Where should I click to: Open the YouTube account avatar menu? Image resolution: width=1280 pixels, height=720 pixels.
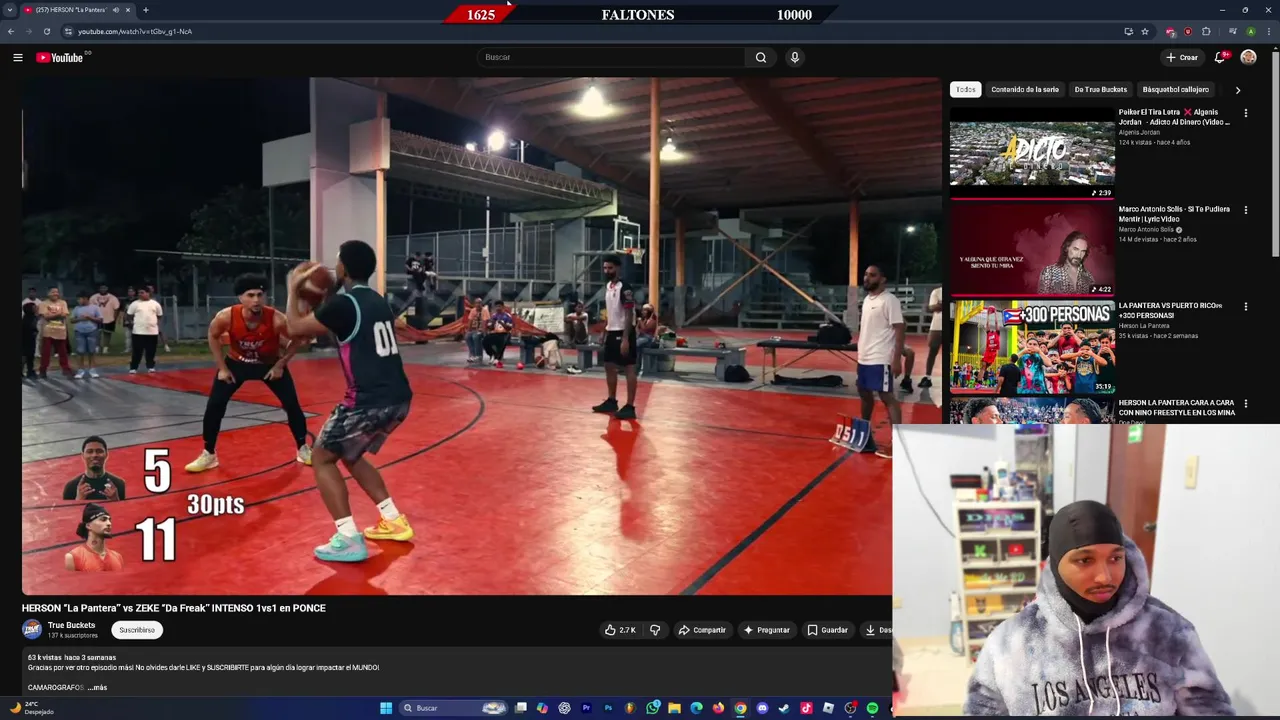(x=1248, y=57)
